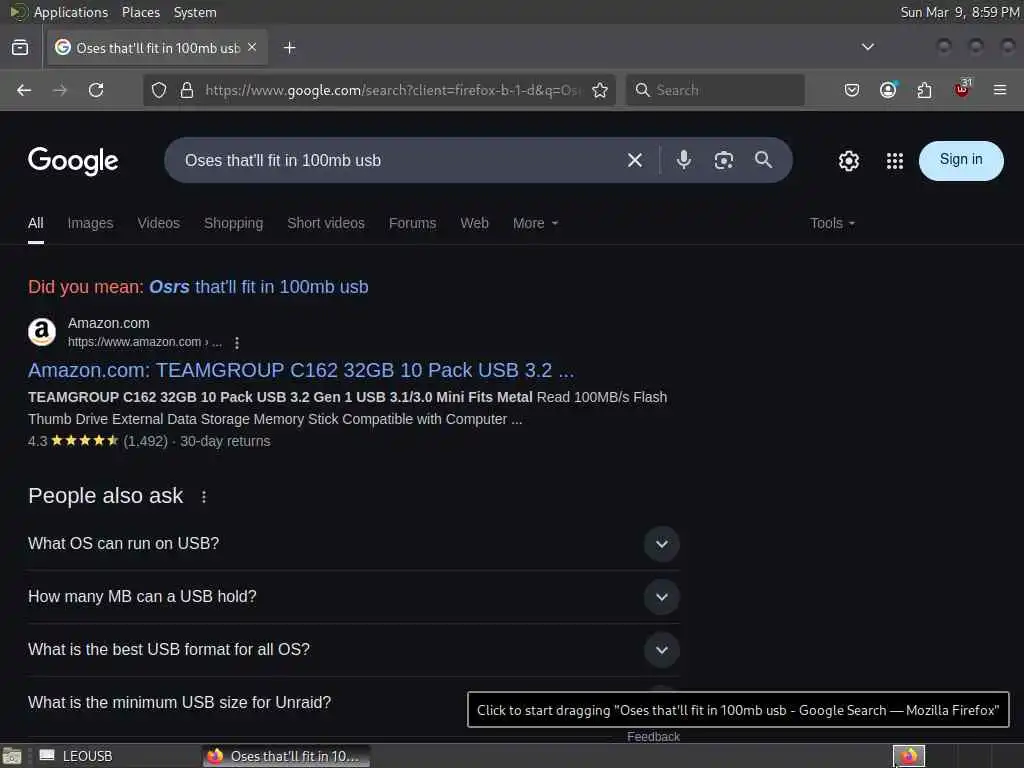Switch to the Short videos tab
The image size is (1024, 768).
(x=326, y=223)
